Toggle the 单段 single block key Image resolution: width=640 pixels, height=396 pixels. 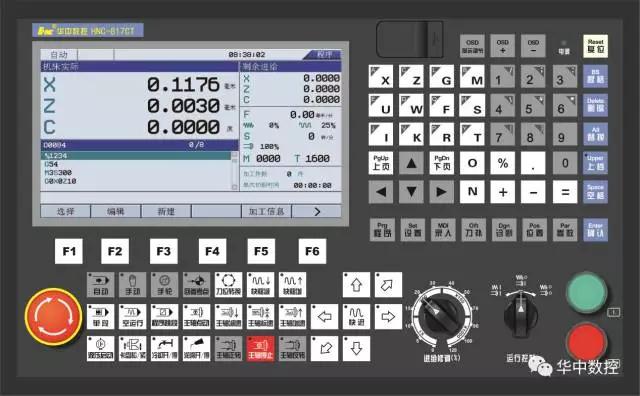click(x=100, y=316)
